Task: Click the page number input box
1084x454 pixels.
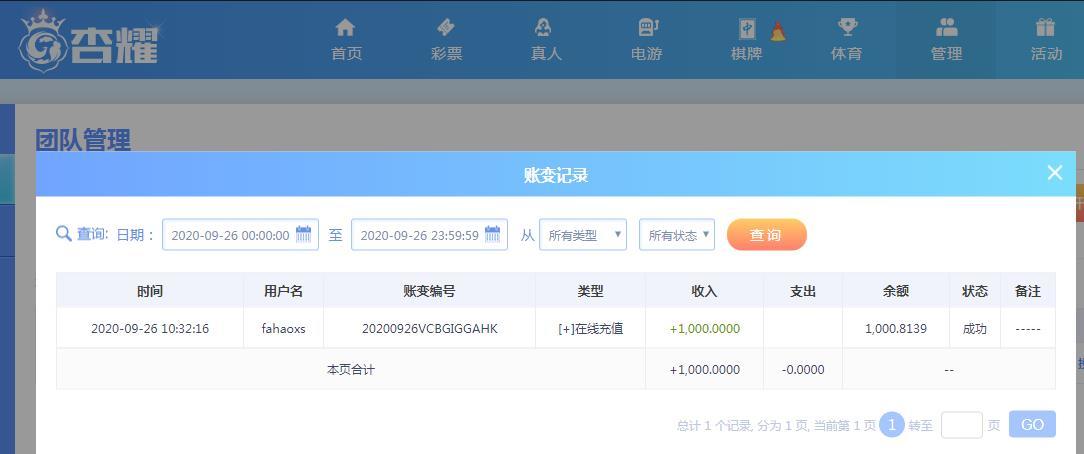Action: 962,425
